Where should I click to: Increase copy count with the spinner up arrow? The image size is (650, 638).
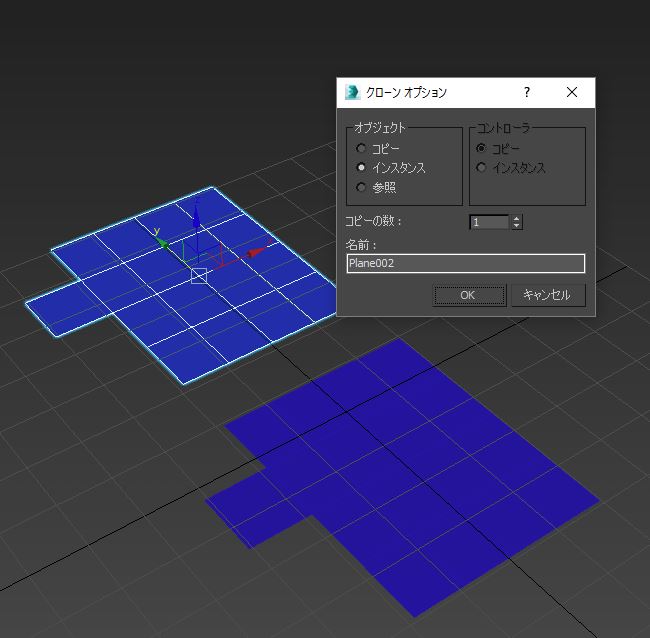tap(516, 218)
